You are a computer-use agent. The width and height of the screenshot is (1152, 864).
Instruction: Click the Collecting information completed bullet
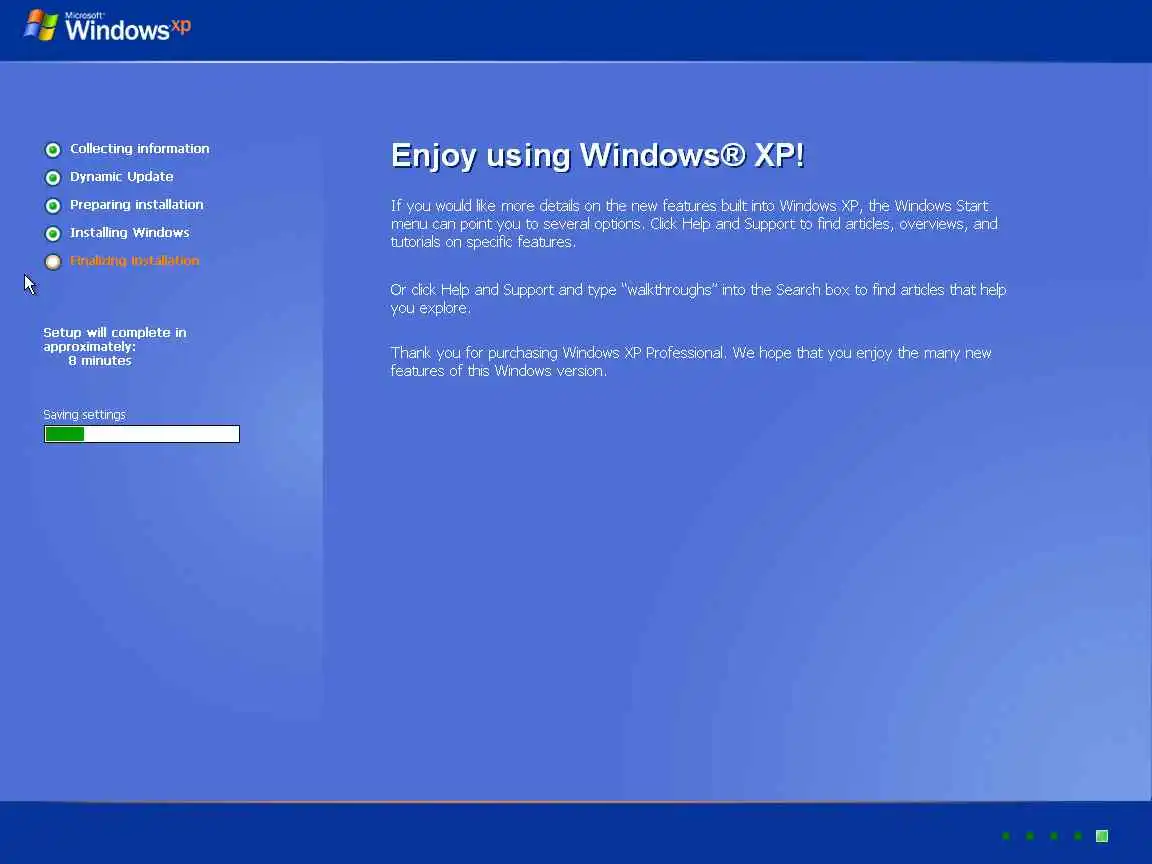tap(53, 150)
